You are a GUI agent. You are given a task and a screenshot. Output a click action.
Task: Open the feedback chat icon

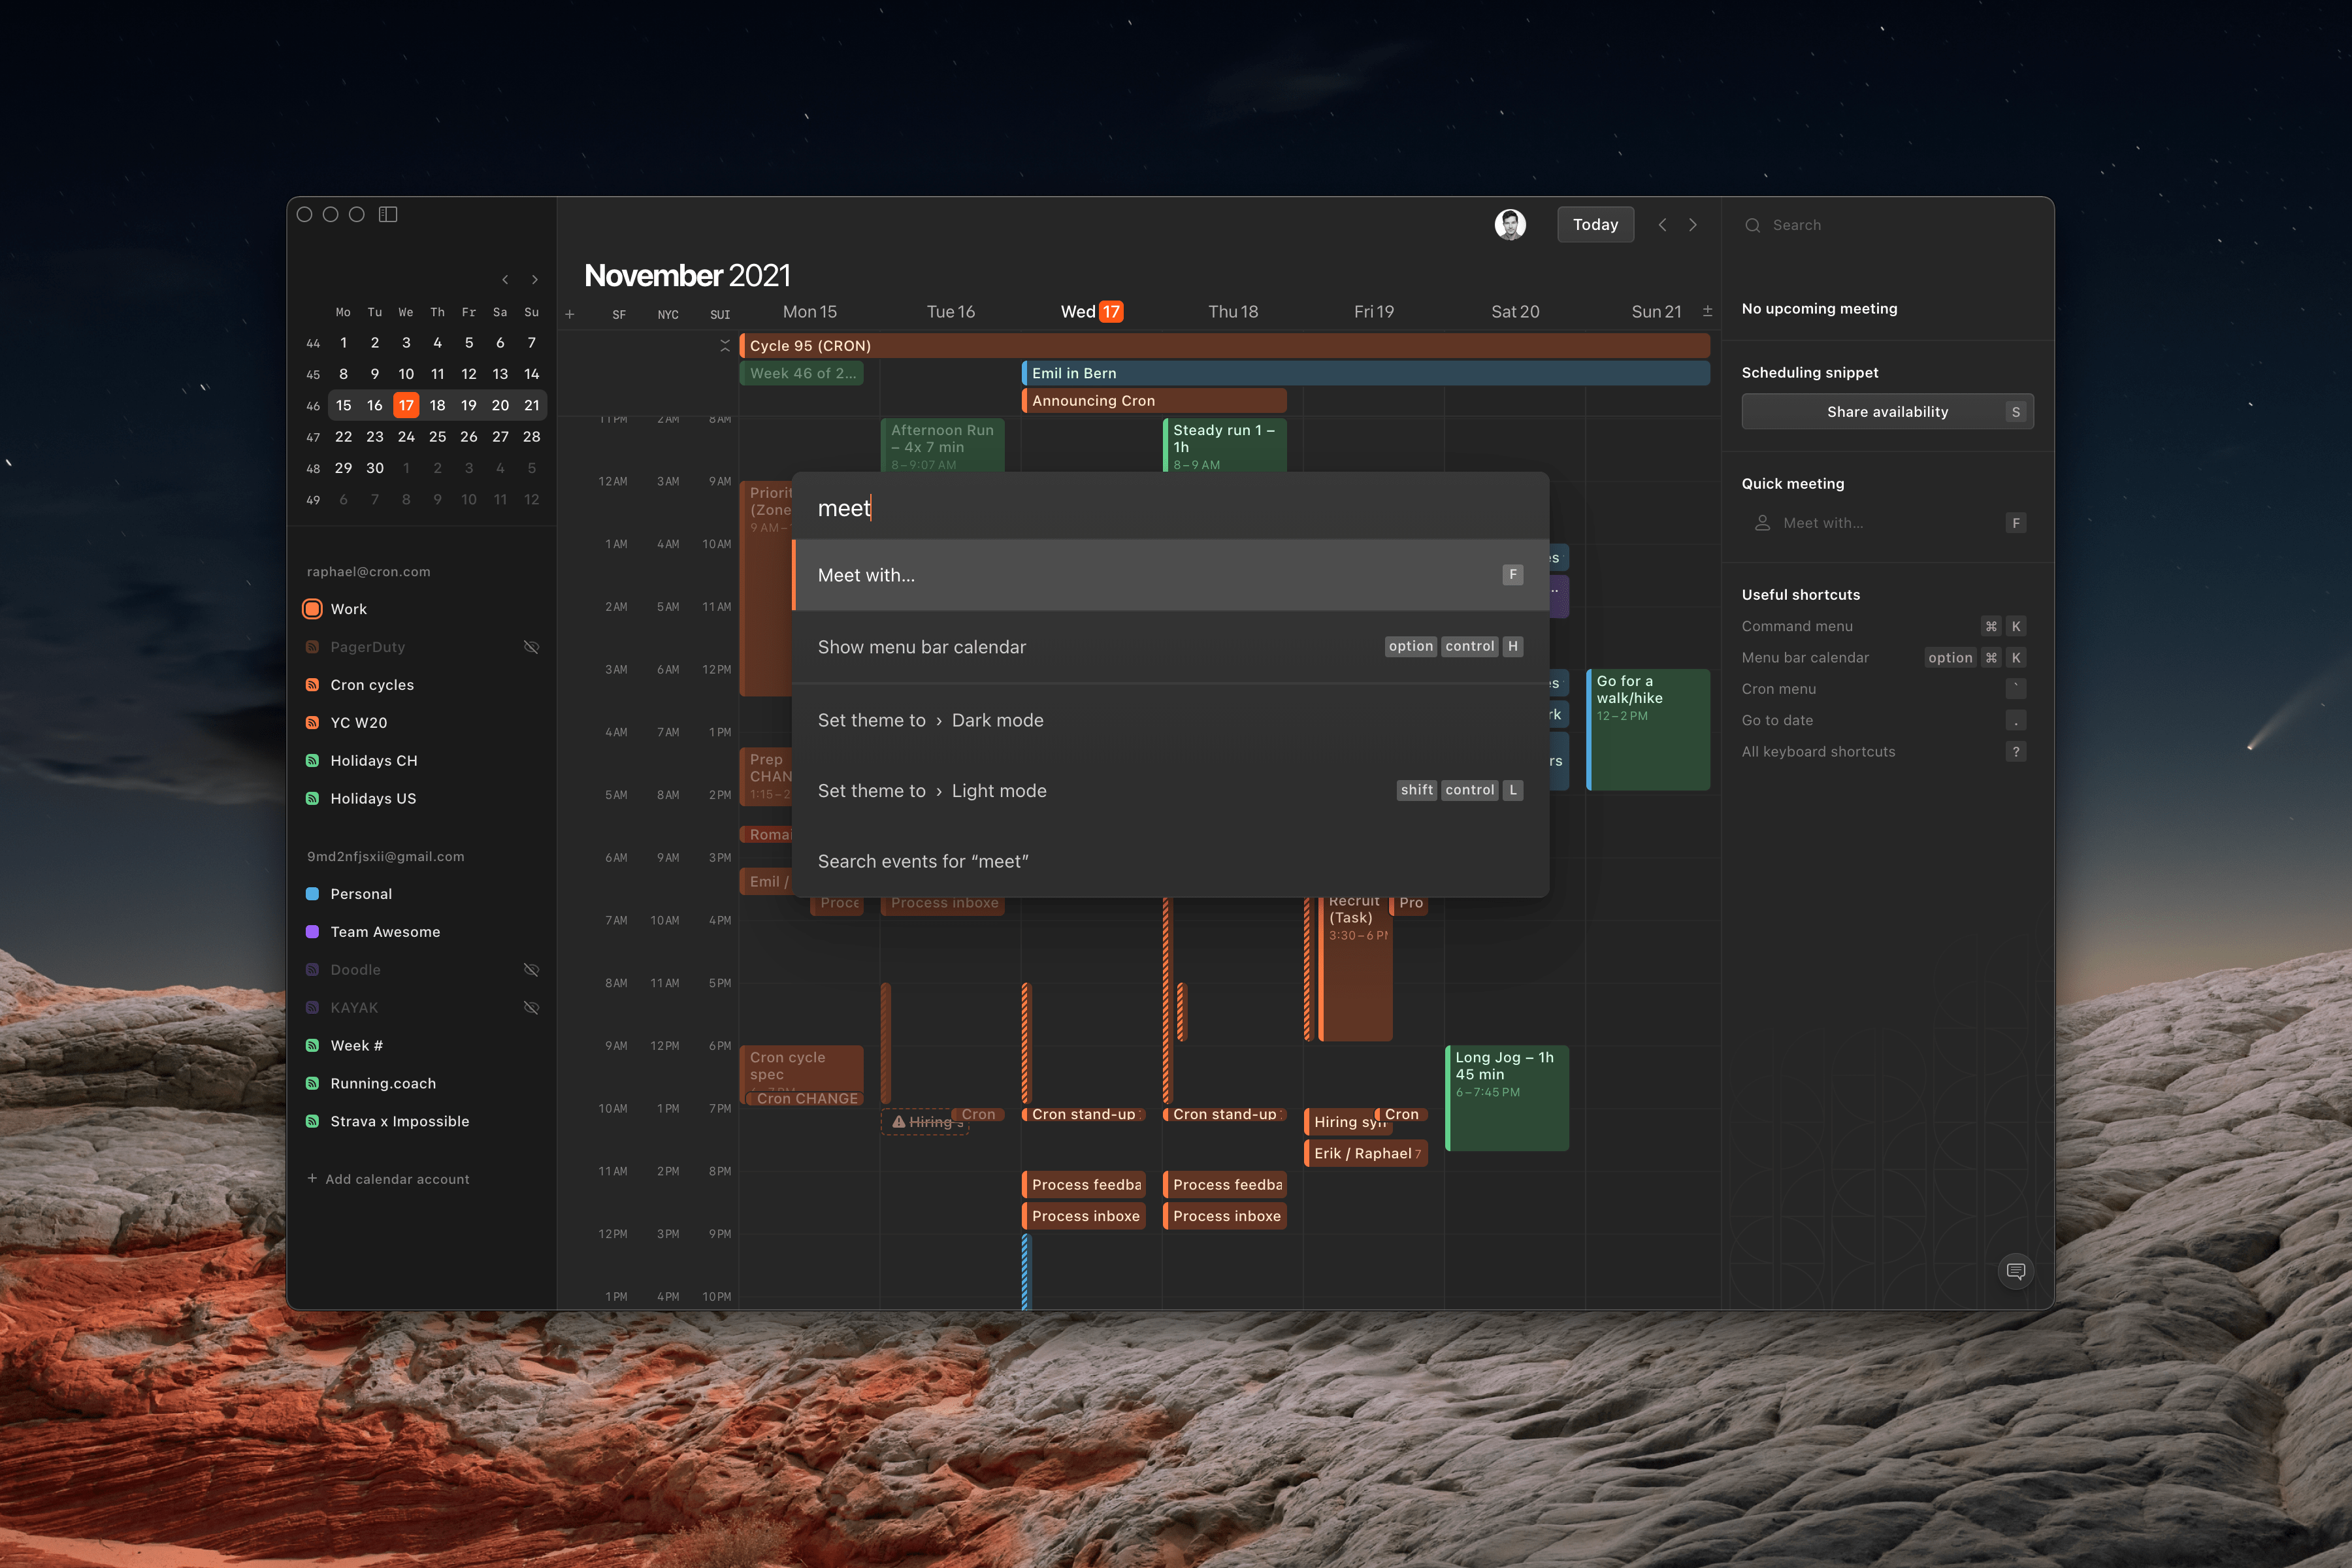click(x=2015, y=1271)
